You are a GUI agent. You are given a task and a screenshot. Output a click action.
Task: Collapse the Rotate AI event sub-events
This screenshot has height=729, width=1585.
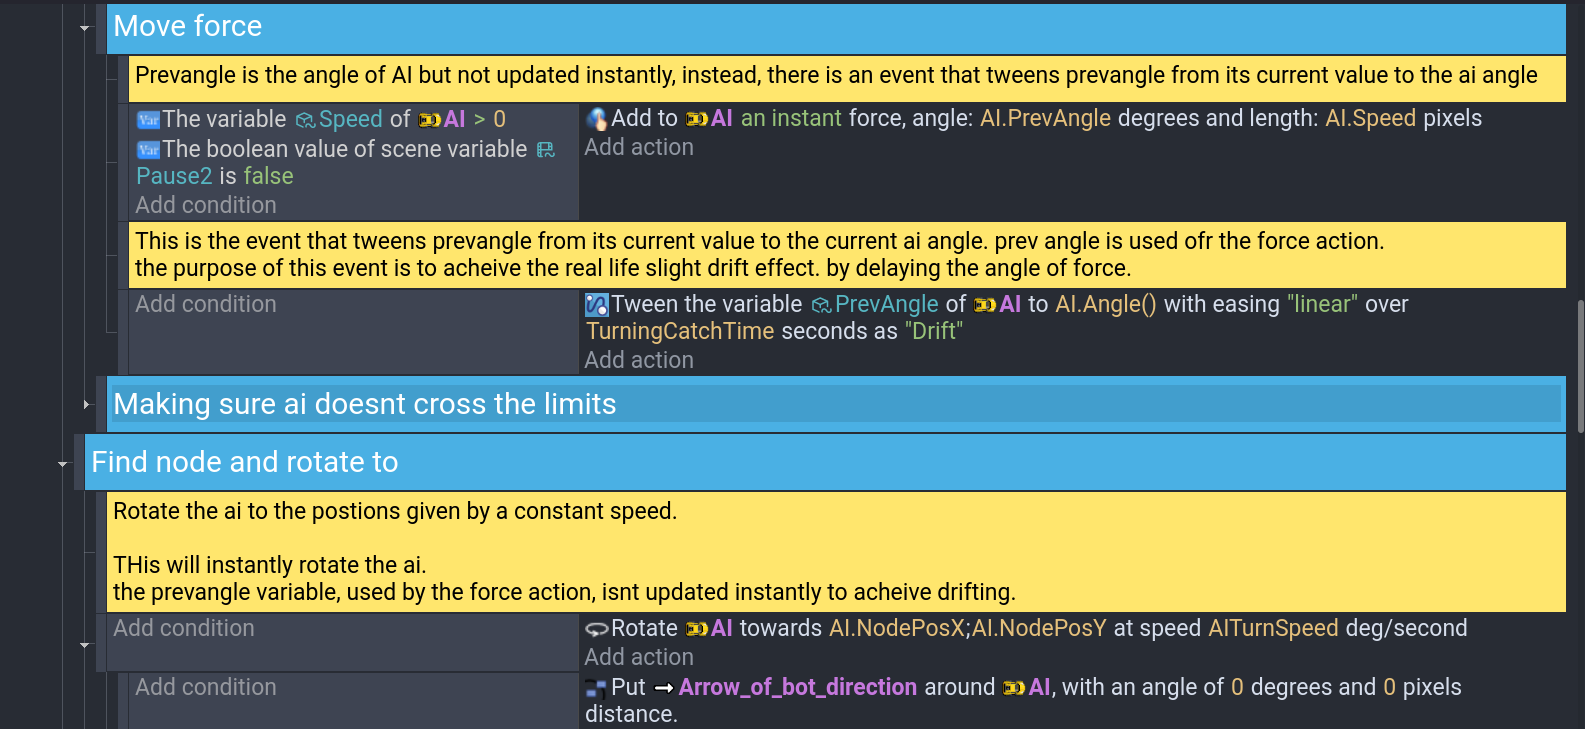pyautogui.click(x=85, y=645)
